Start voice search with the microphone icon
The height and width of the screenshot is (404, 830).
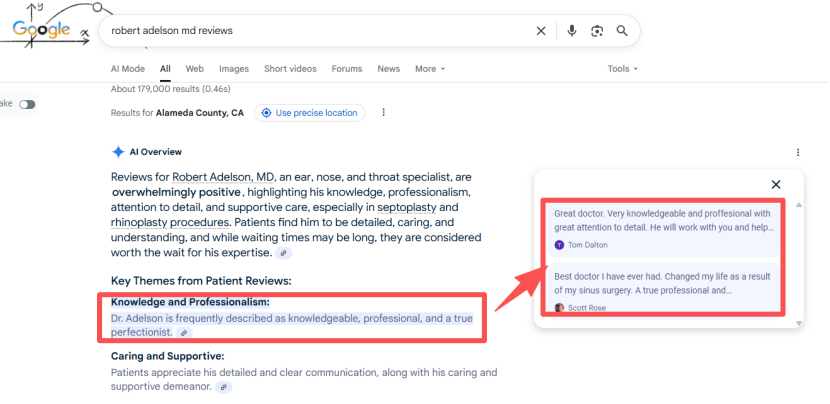point(572,31)
